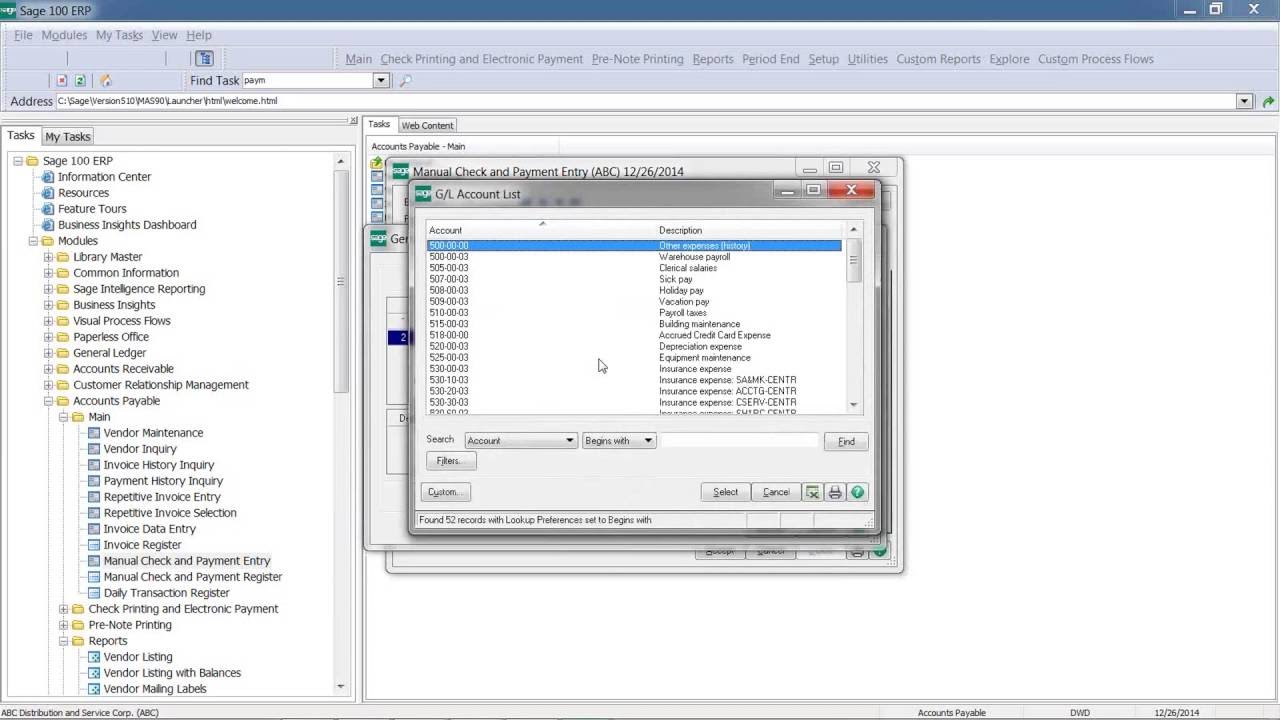This screenshot has width=1280, height=720.
Task: Open the Account search field dropdown
Action: (569, 440)
